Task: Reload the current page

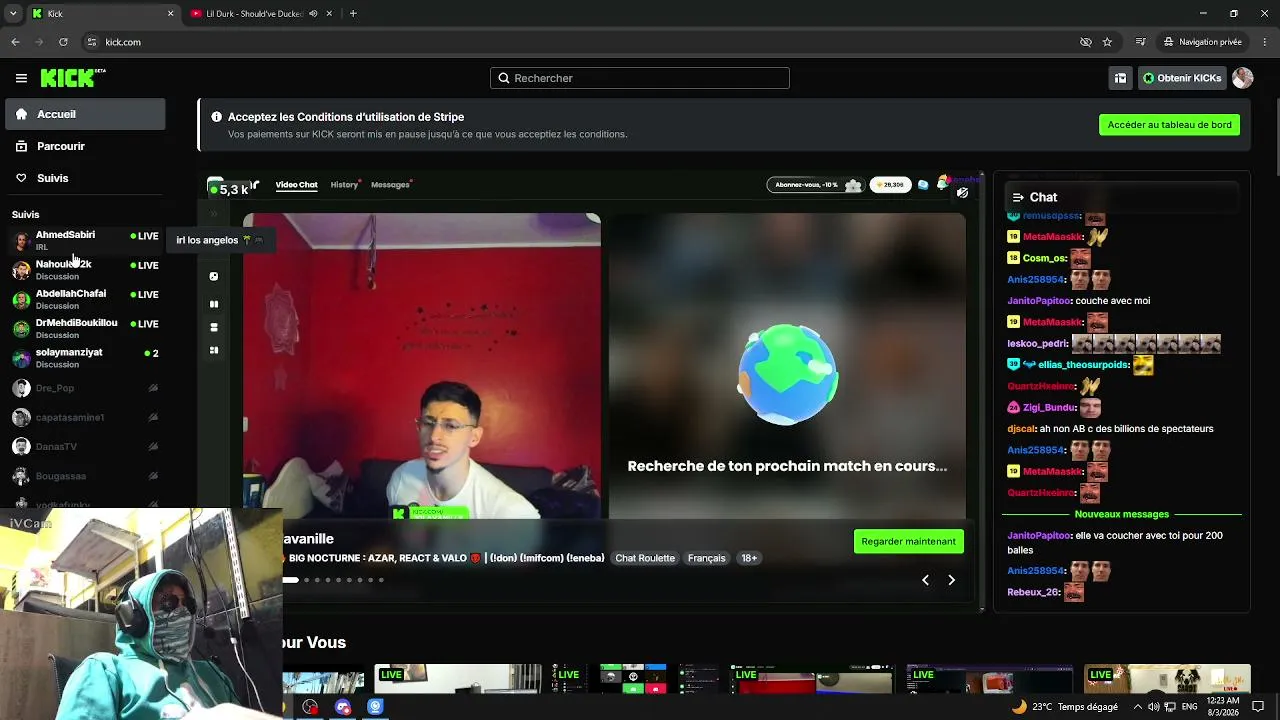Action: 63,42
